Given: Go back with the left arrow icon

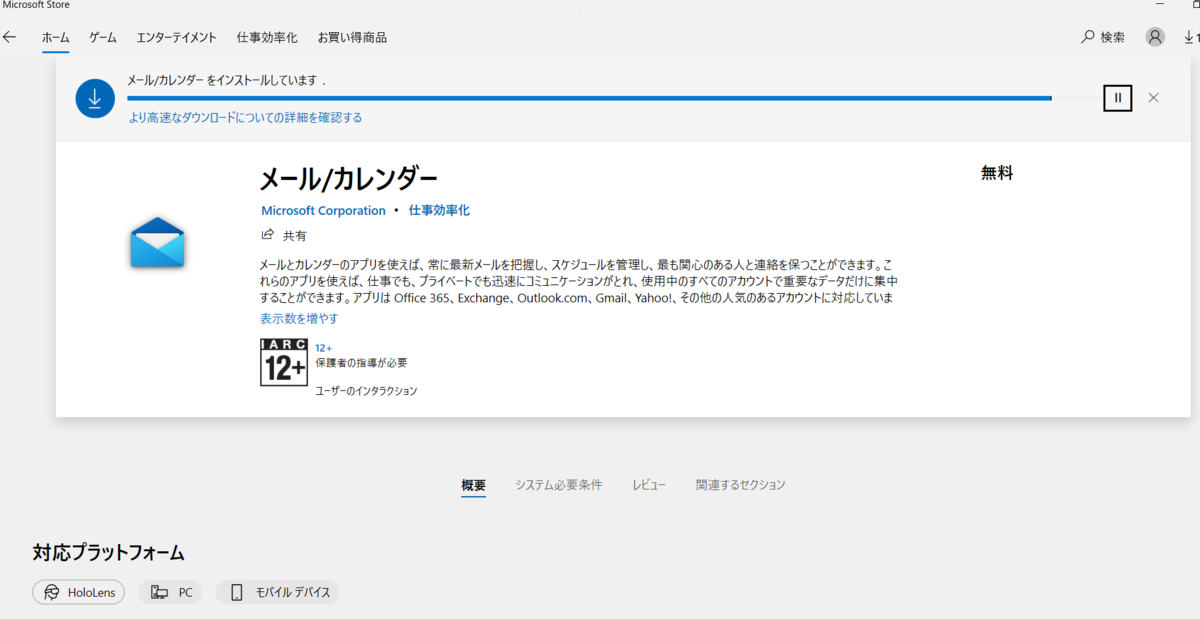Looking at the screenshot, I should (x=9, y=37).
